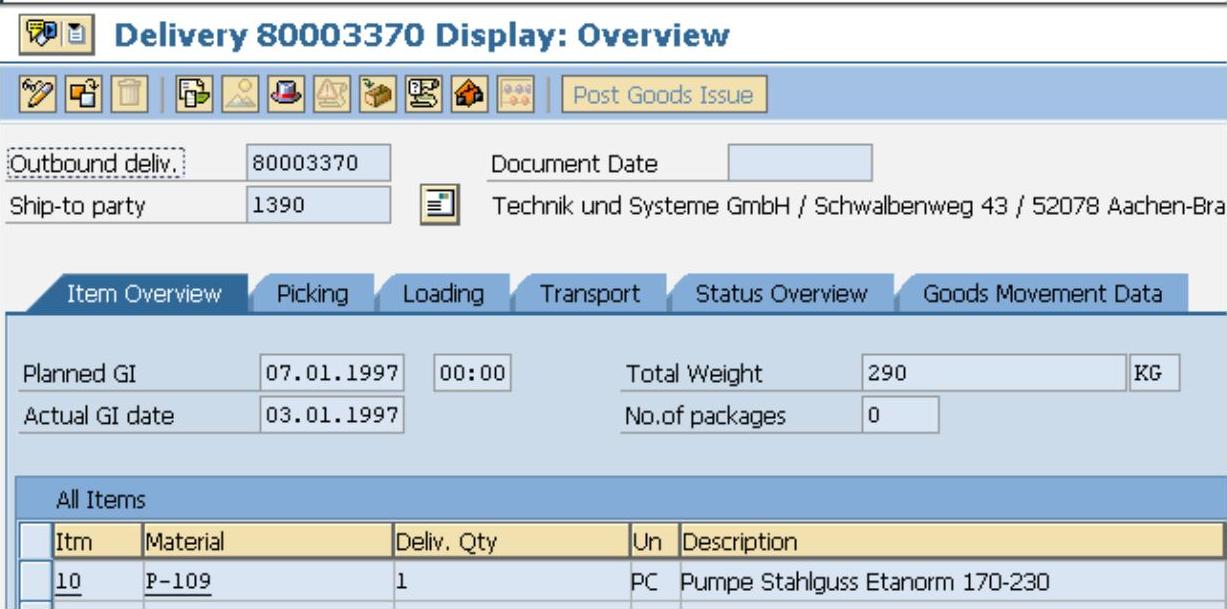Click the Actual GI date field 03.01.1997
The image size is (1227, 609).
click(x=332, y=415)
